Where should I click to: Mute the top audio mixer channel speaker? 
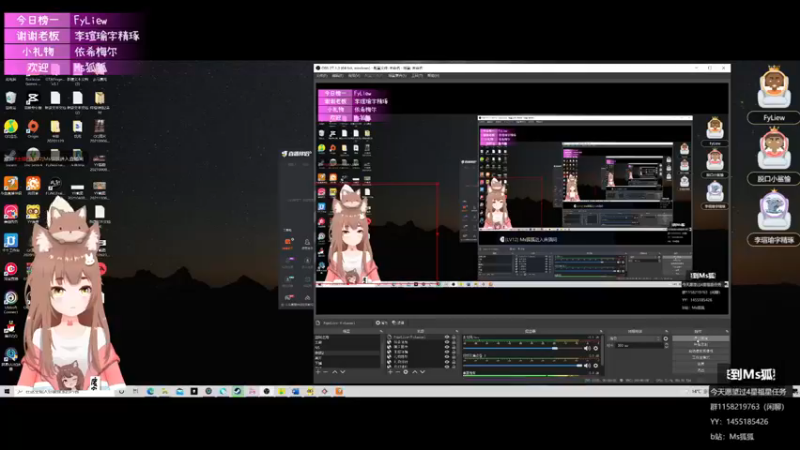pos(587,348)
